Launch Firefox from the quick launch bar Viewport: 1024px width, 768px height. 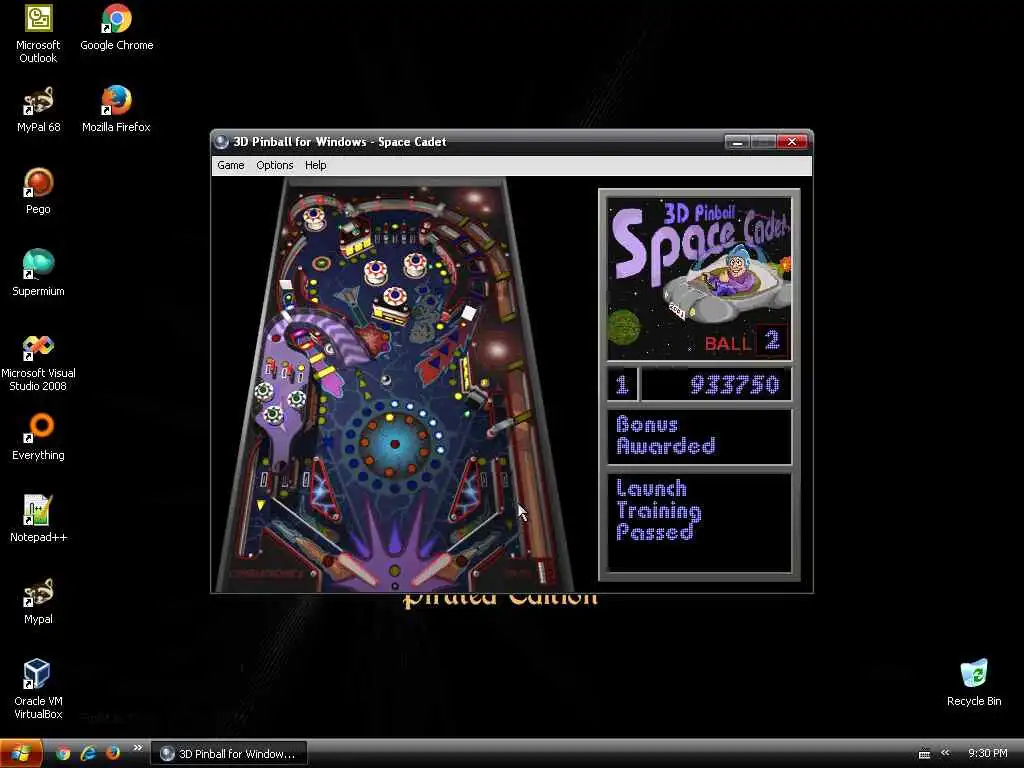pos(113,754)
